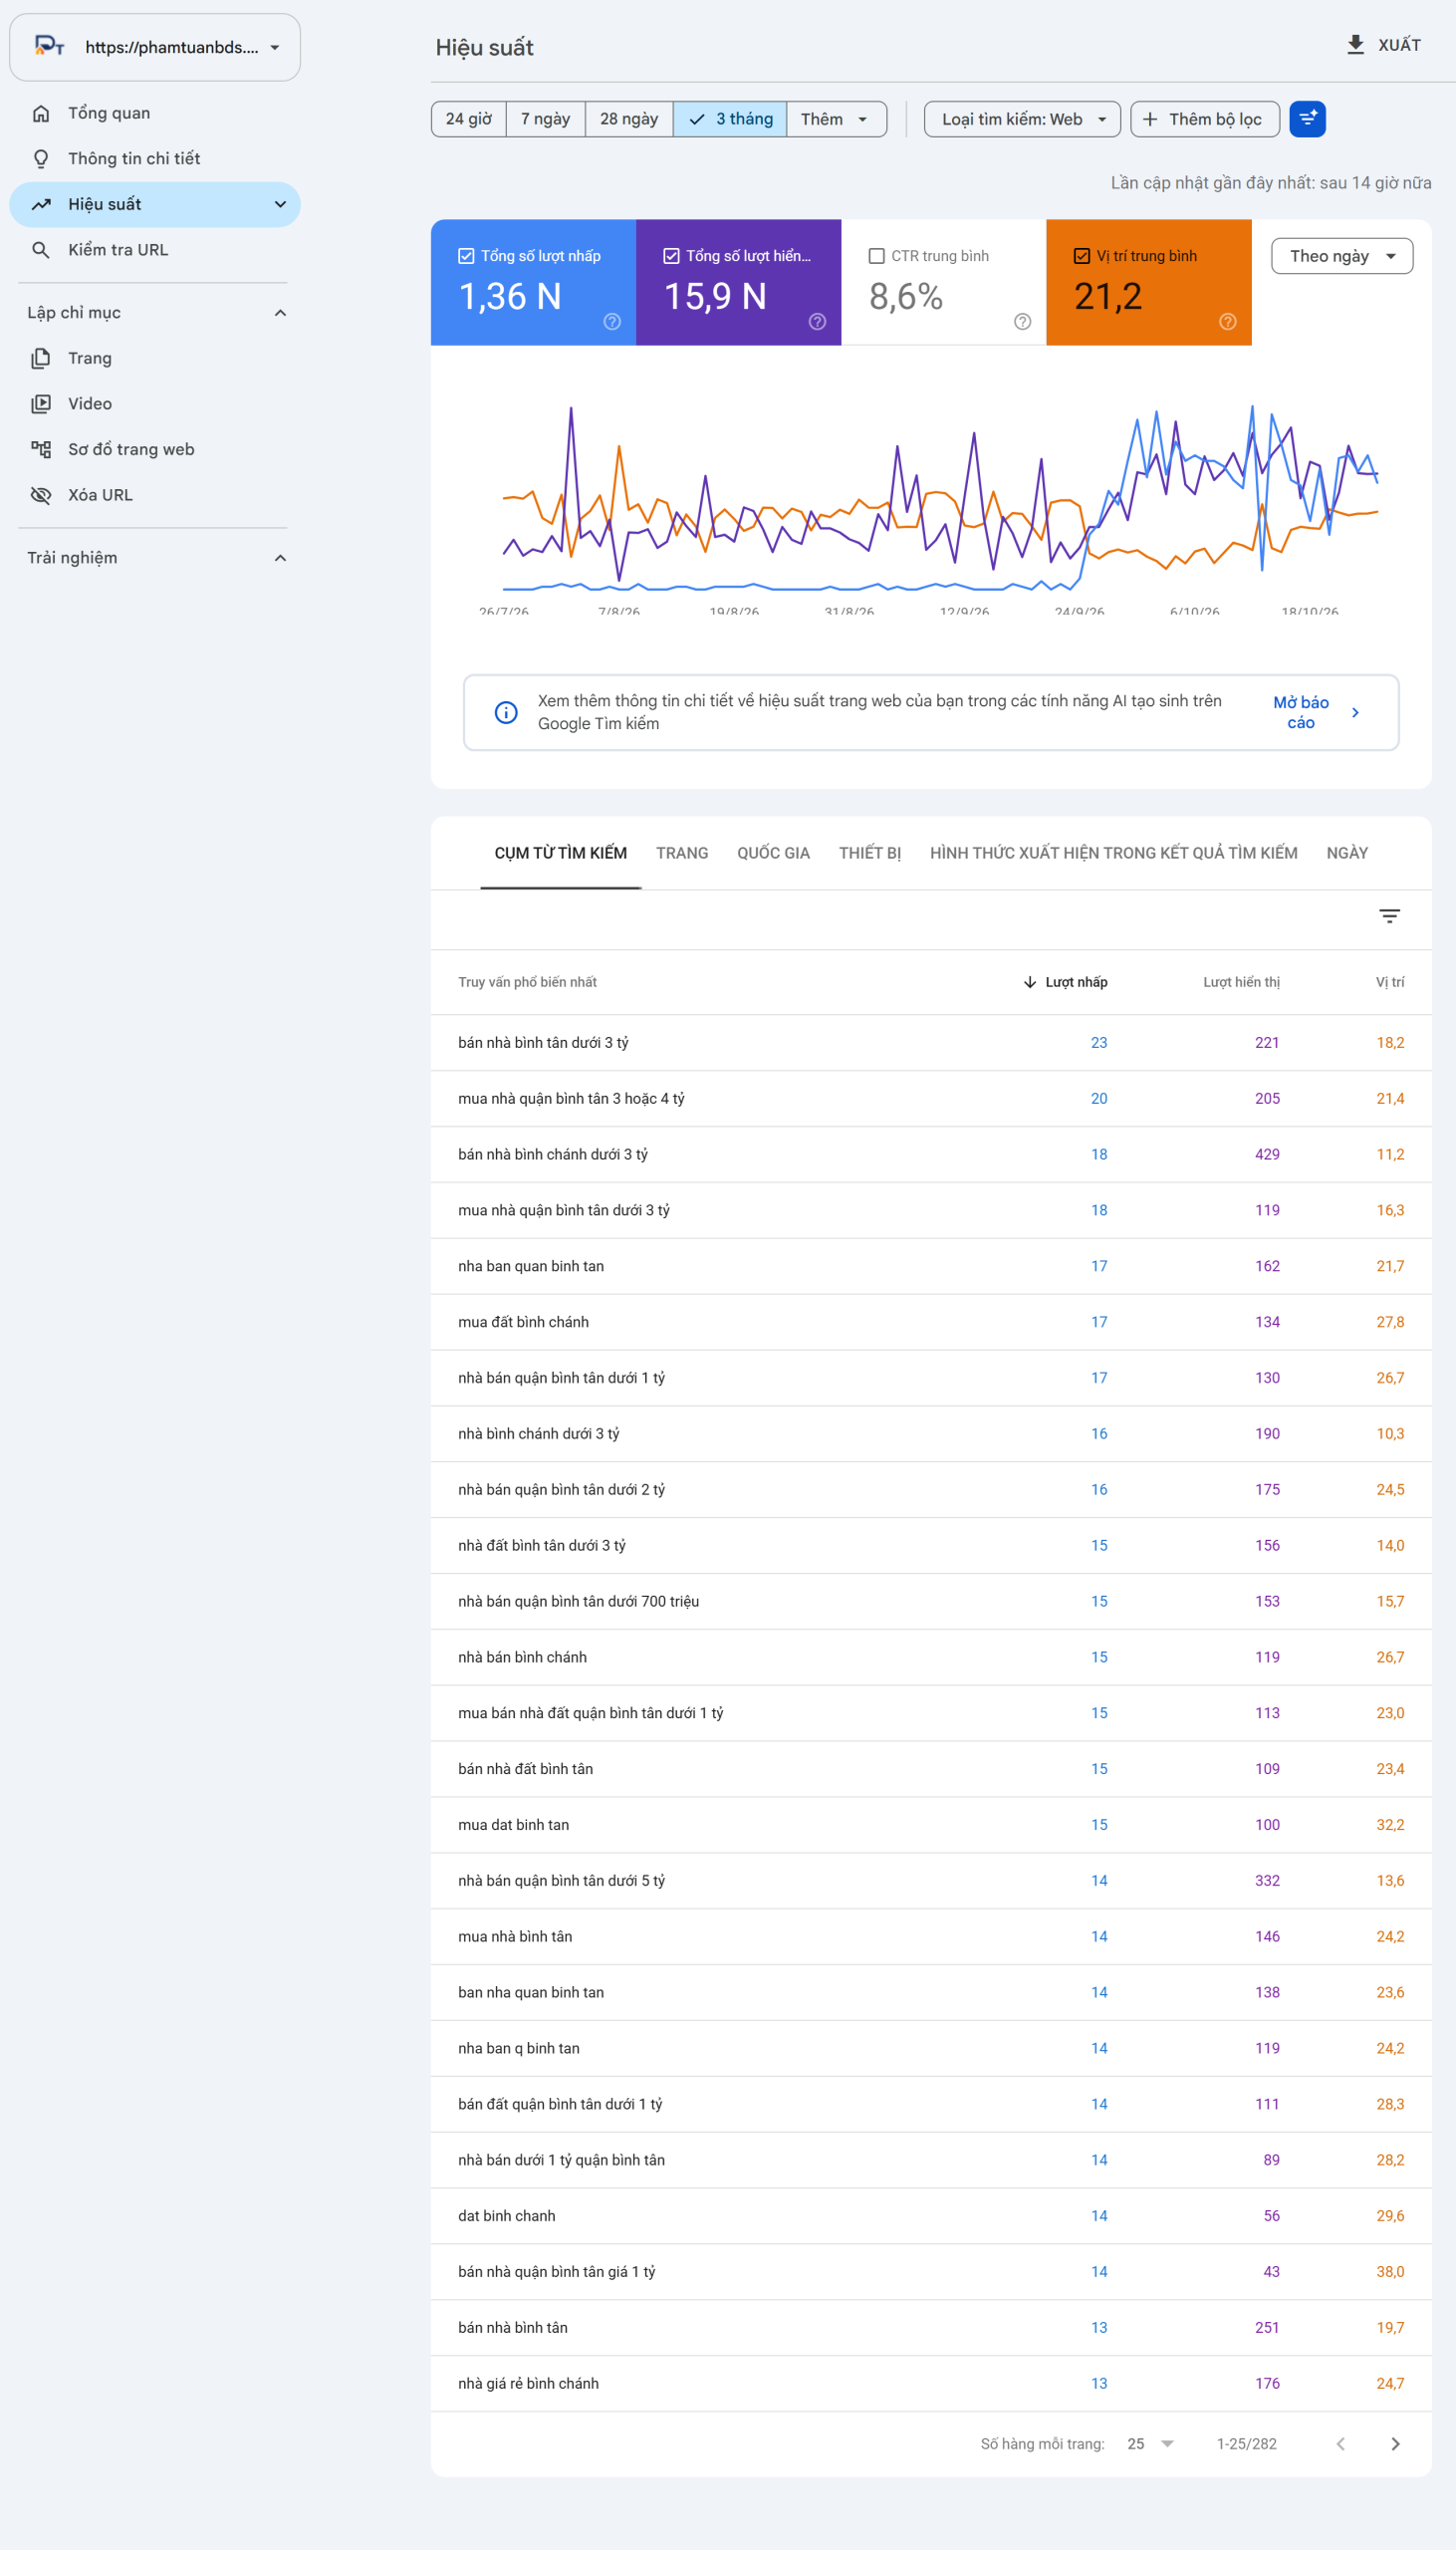Open the site property selector dropdown
Viewport: 1456px width, 2550px height.
155,47
